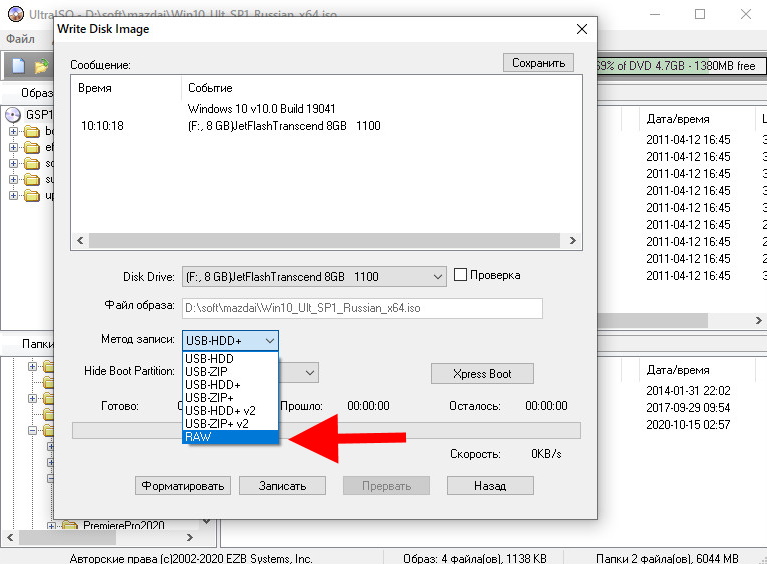Viewport: 767px width, 564px height.
Task: Select USB-HDD from the write method list
Action: [x=230, y=359]
